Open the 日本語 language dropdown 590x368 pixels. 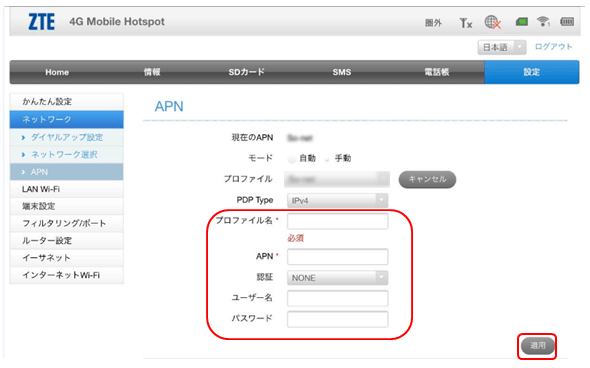pyautogui.click(x=502, y=47)
